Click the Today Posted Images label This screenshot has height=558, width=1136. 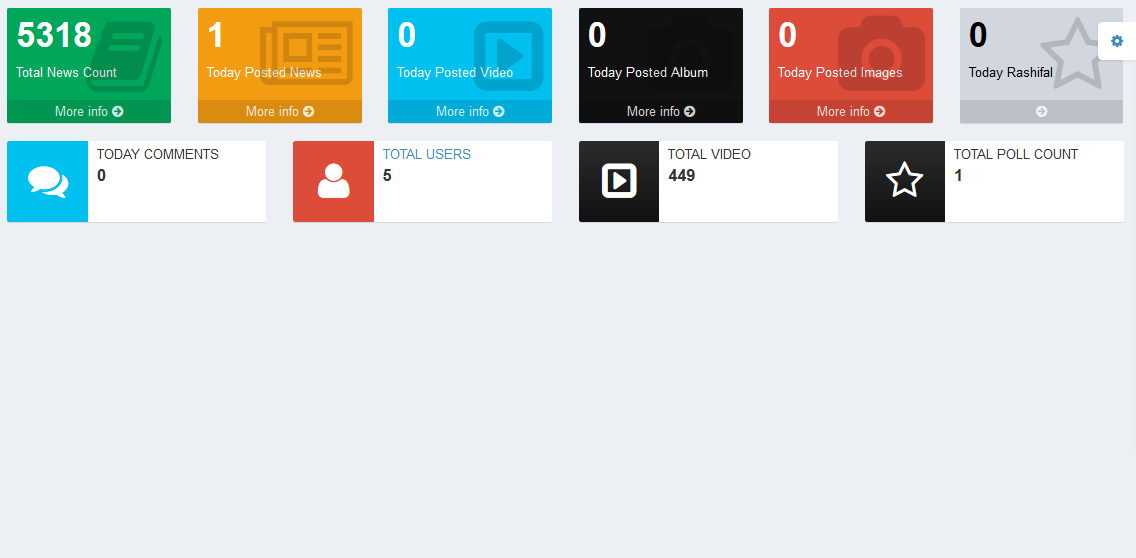840,72
